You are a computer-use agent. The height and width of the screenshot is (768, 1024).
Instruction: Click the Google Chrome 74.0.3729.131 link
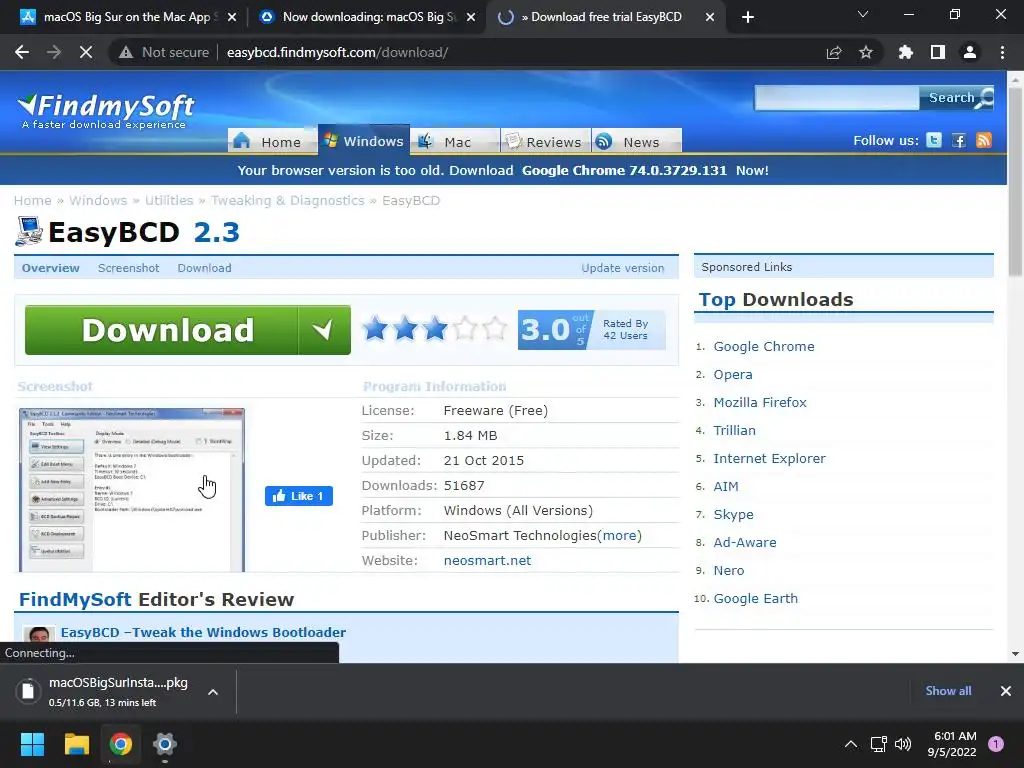624,170
